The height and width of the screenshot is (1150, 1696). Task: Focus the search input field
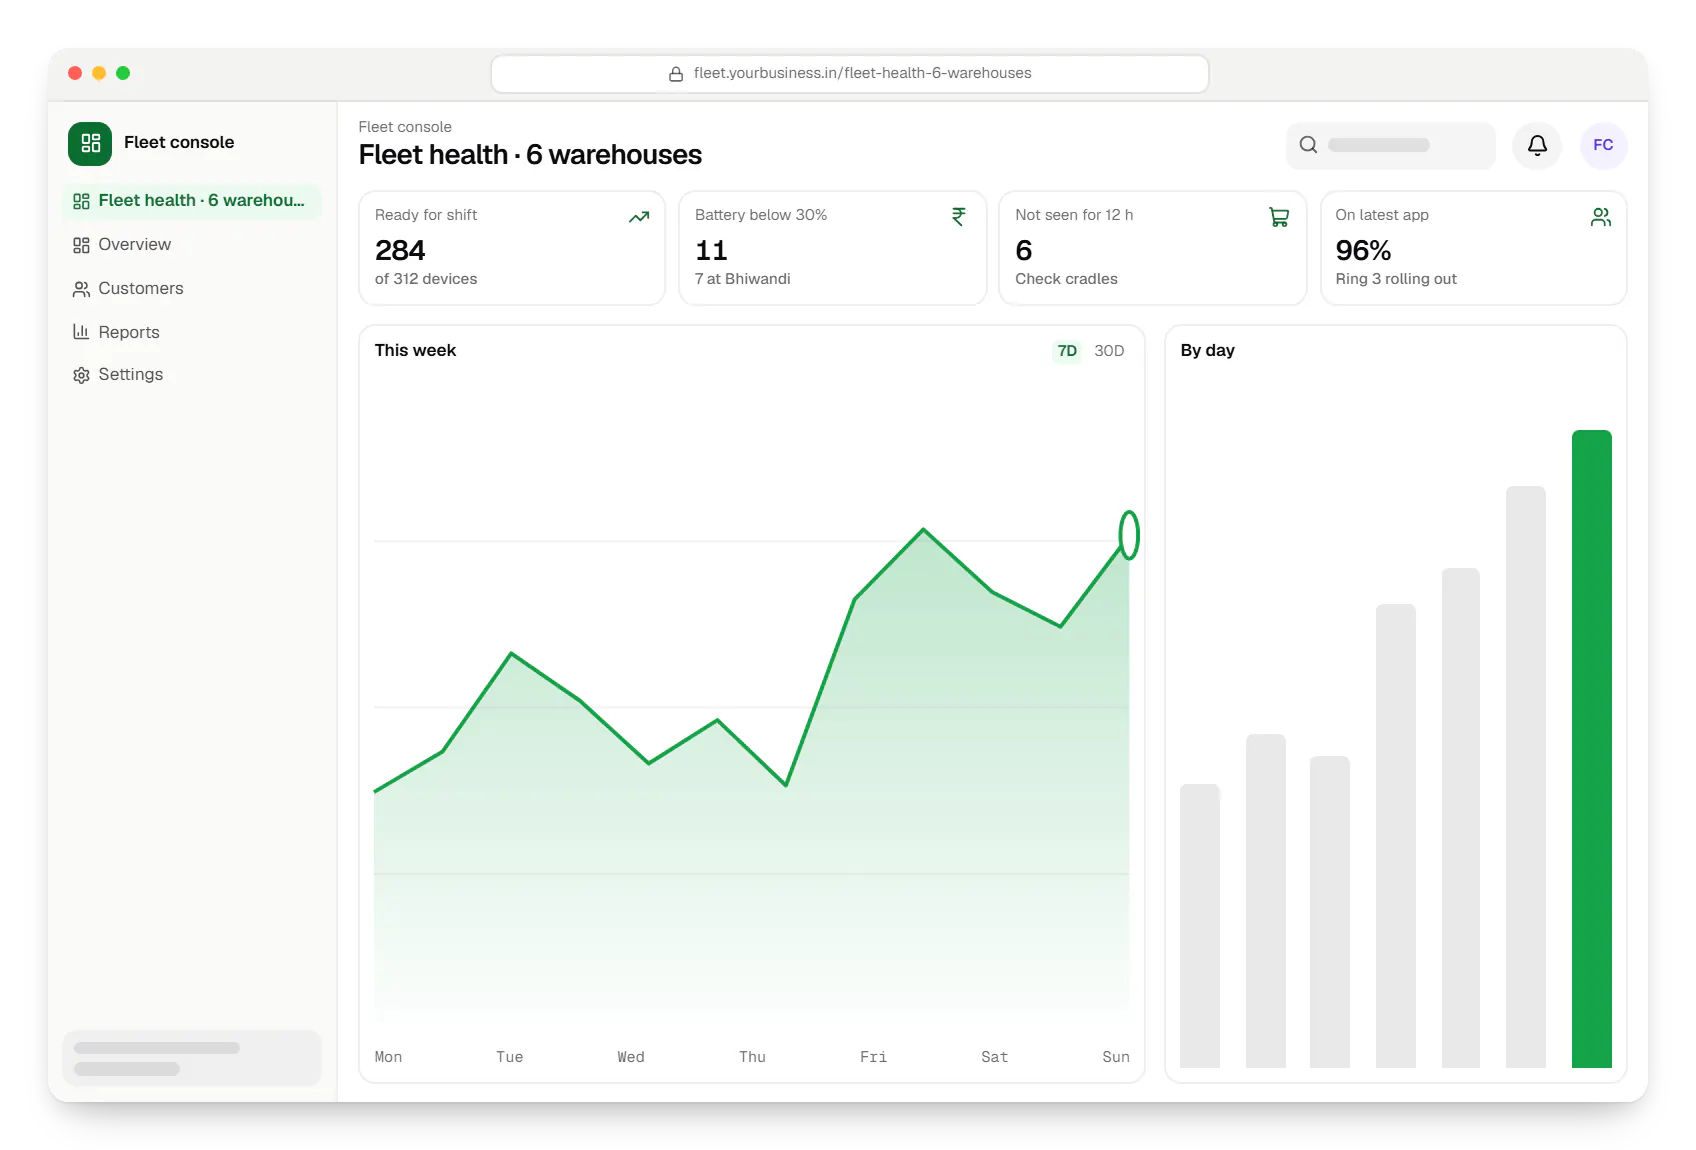click(1391, 145)
